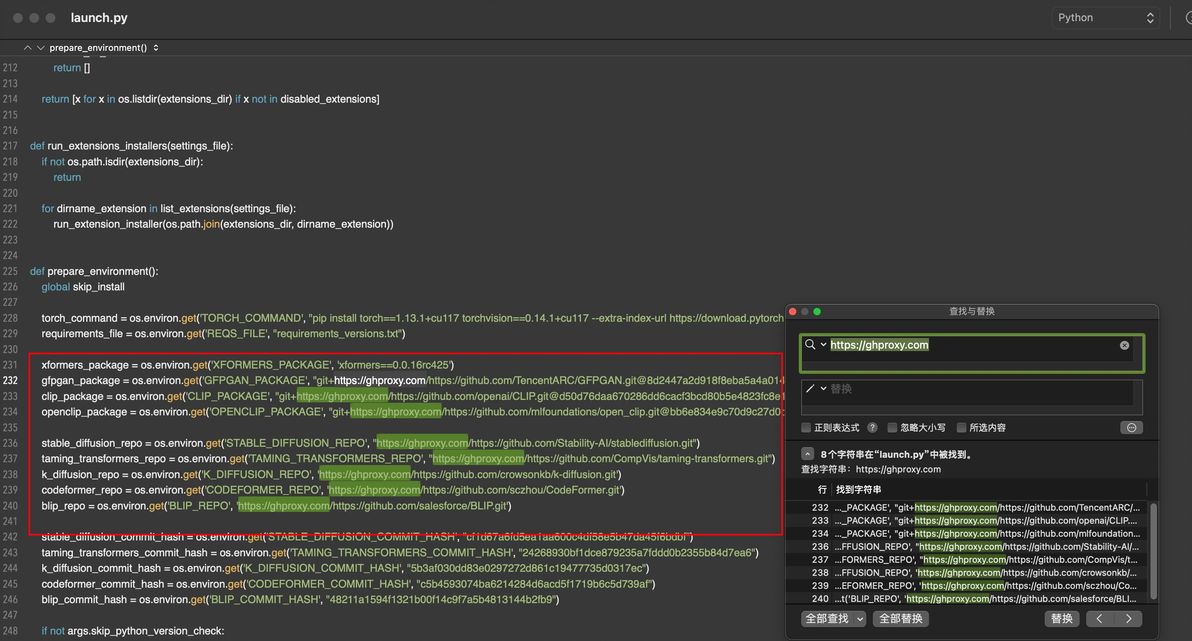Click the launch.py window title

(x=99, y=17)
